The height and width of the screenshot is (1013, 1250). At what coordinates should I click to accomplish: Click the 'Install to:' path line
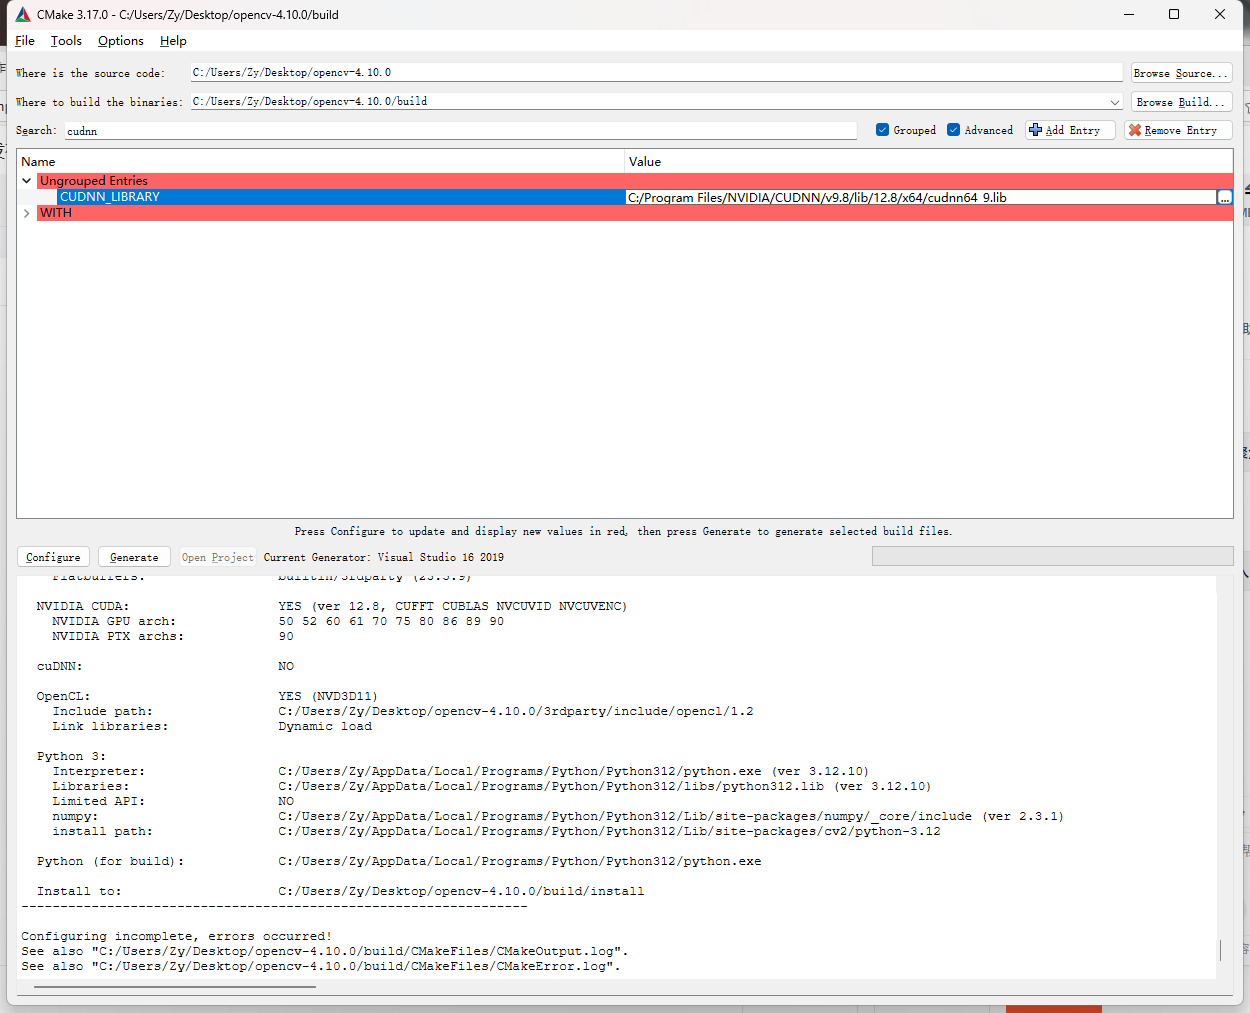341,891
